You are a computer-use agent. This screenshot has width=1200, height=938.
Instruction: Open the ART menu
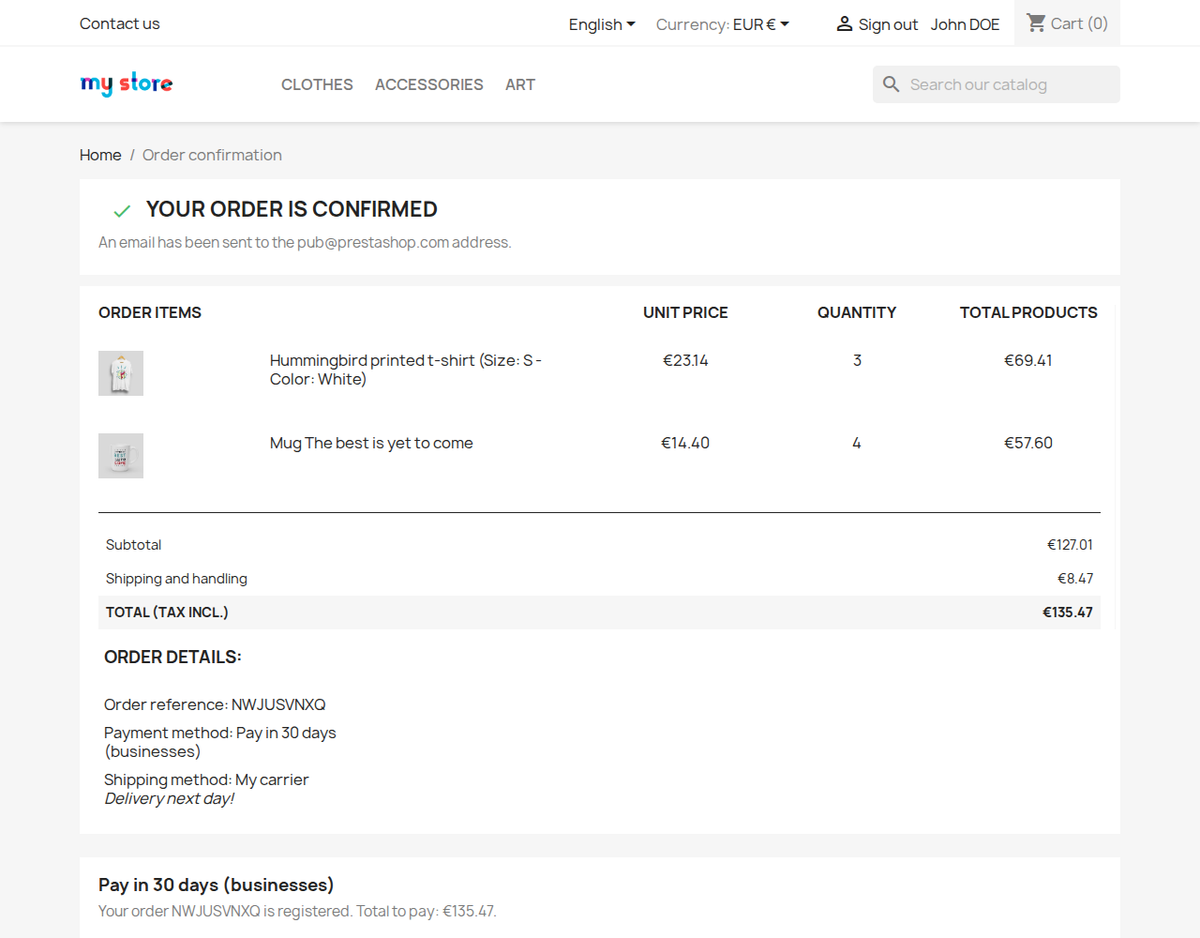click(520, 85)
